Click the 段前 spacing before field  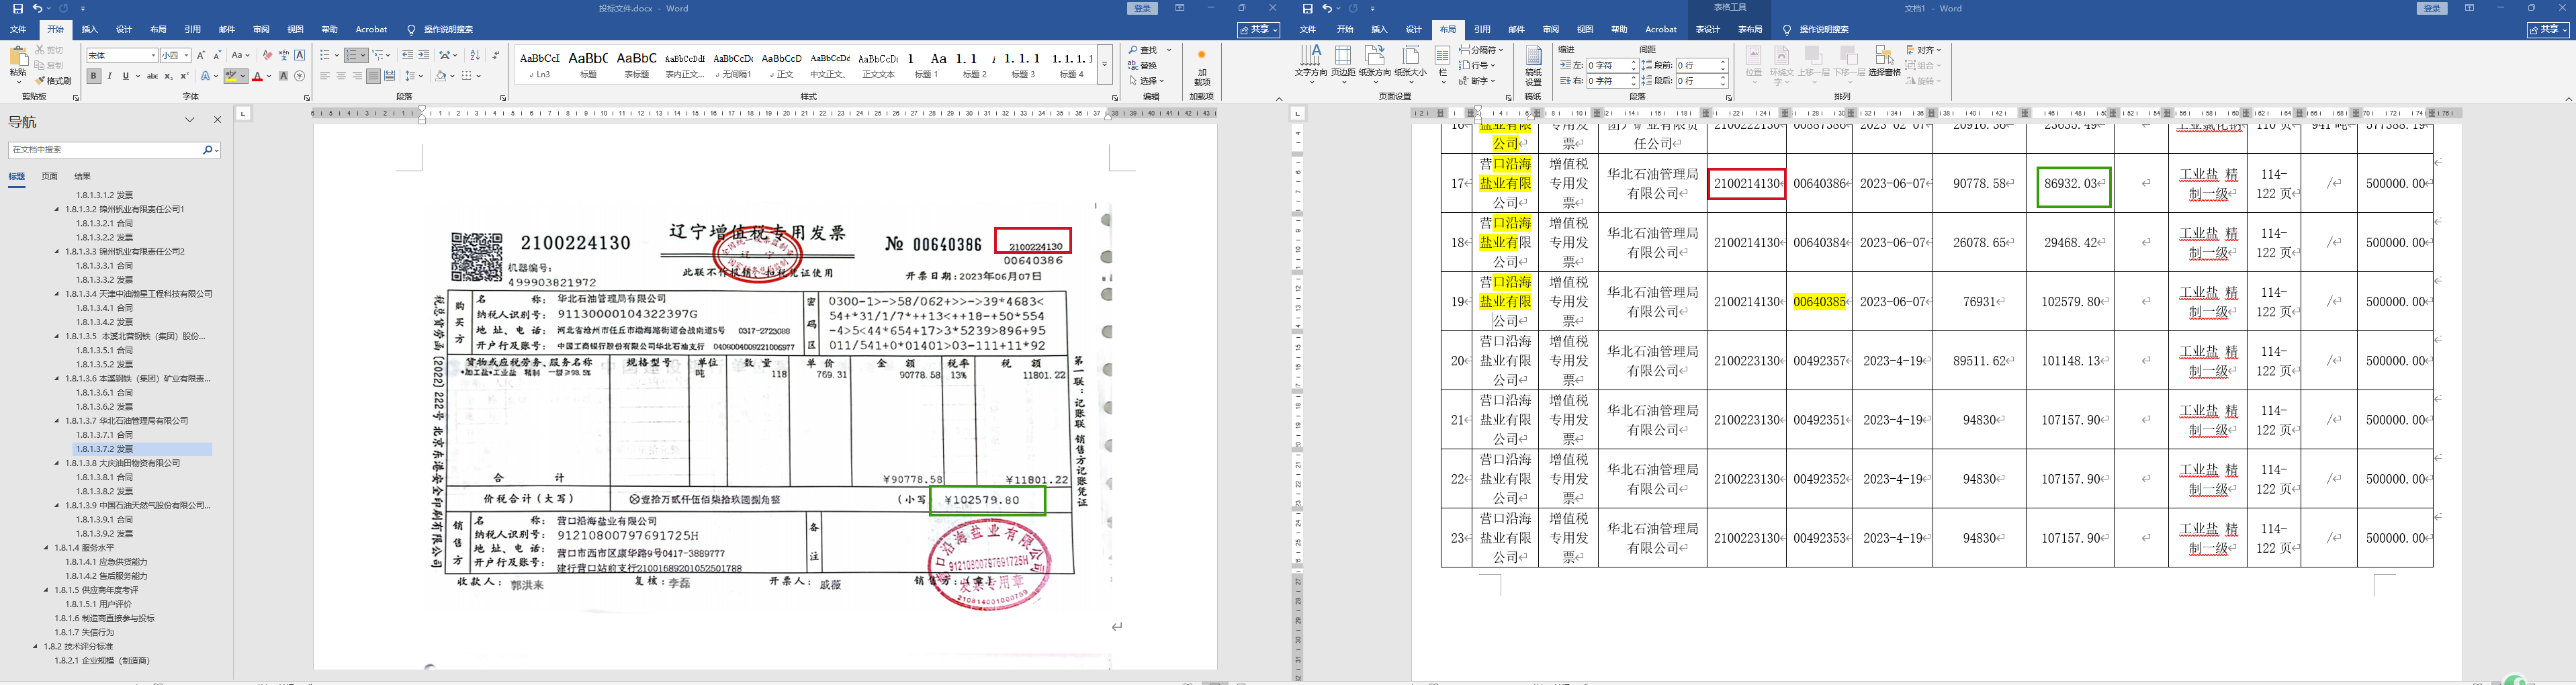[1701, 65]
